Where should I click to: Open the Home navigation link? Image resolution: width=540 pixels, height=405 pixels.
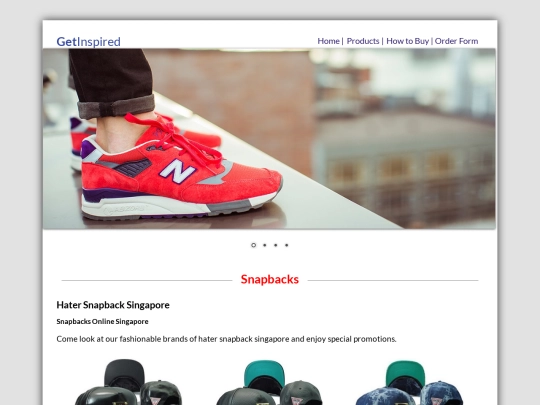pyautogui.click(x=329, y=41)
